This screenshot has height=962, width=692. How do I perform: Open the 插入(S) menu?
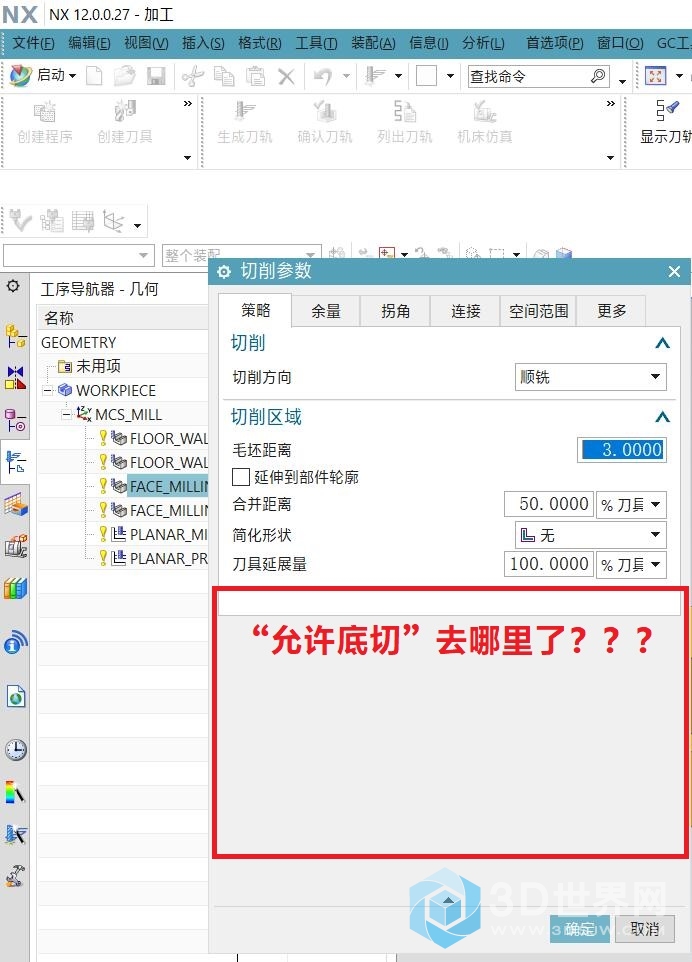[203, 43]
